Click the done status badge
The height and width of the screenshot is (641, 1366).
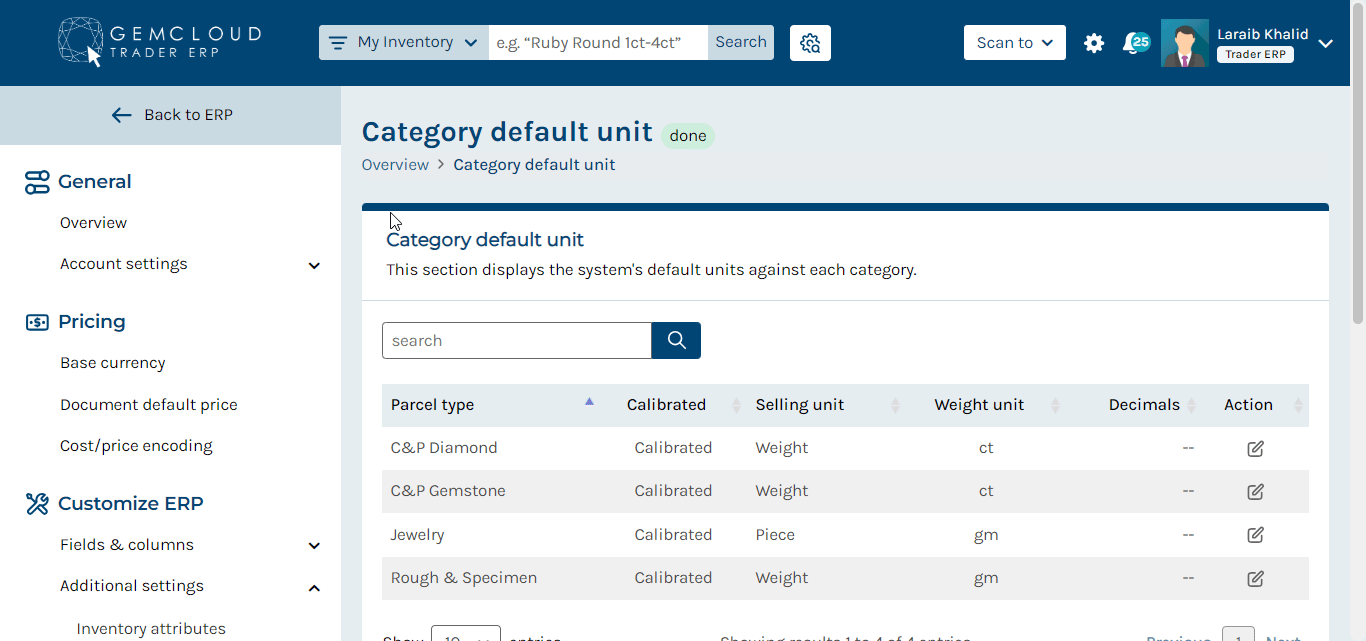click(x=688, y=136)
